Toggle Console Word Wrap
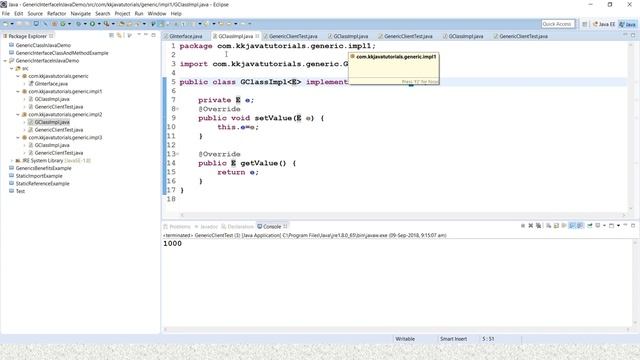 point(564,225)
